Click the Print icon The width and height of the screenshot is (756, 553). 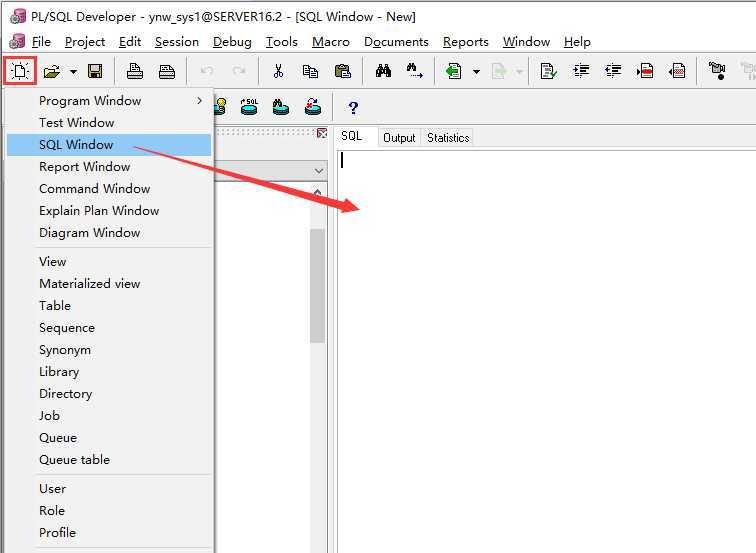135,71
